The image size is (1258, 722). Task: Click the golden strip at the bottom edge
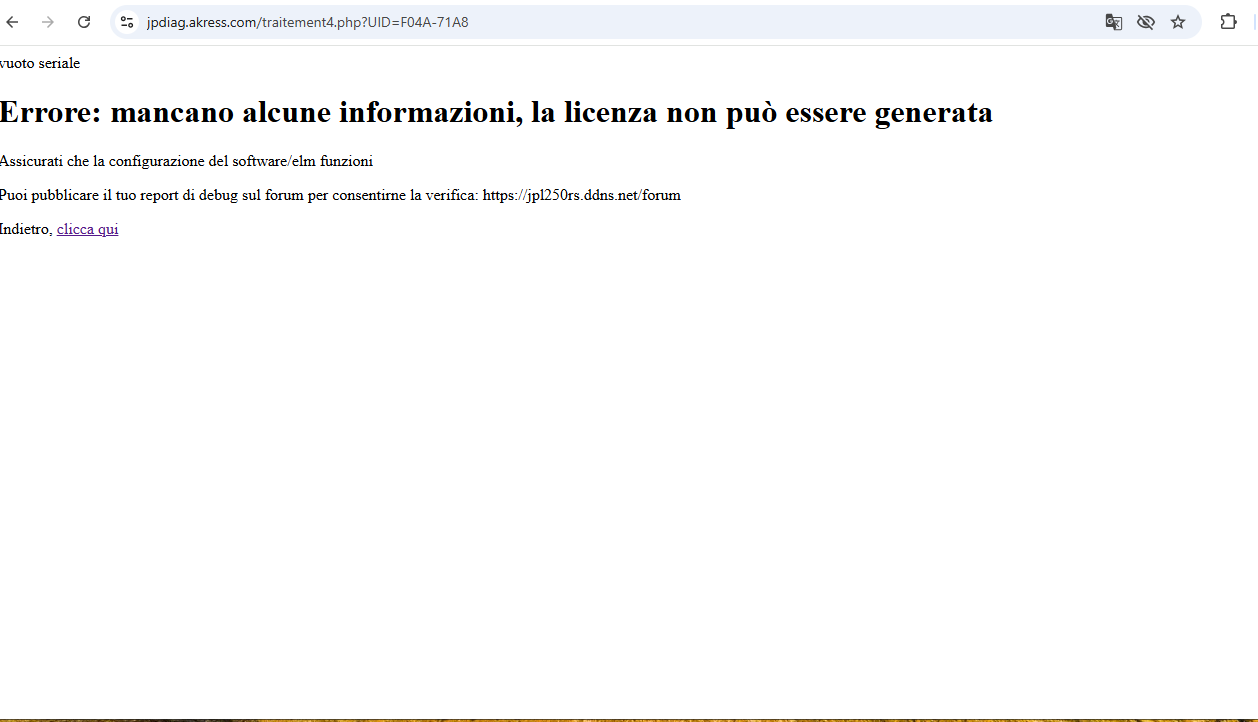(x=629, y=717)
